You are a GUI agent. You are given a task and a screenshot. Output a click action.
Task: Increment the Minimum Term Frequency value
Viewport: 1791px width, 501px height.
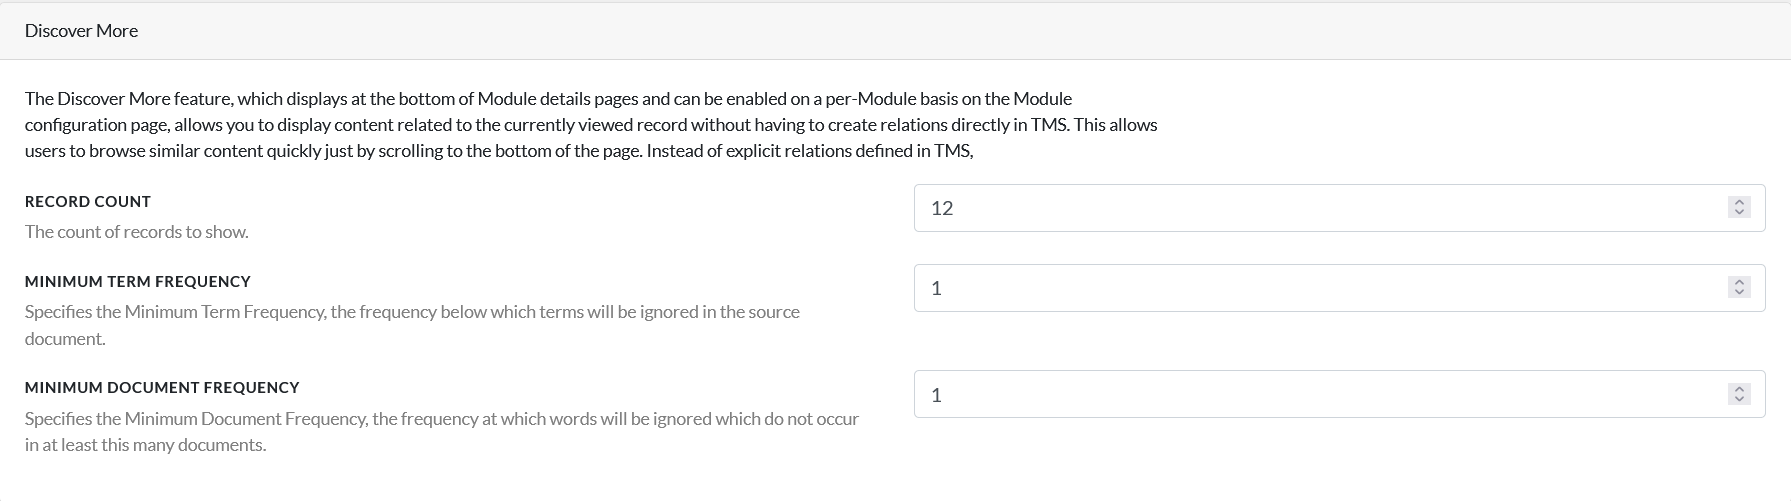(1739, 283)
